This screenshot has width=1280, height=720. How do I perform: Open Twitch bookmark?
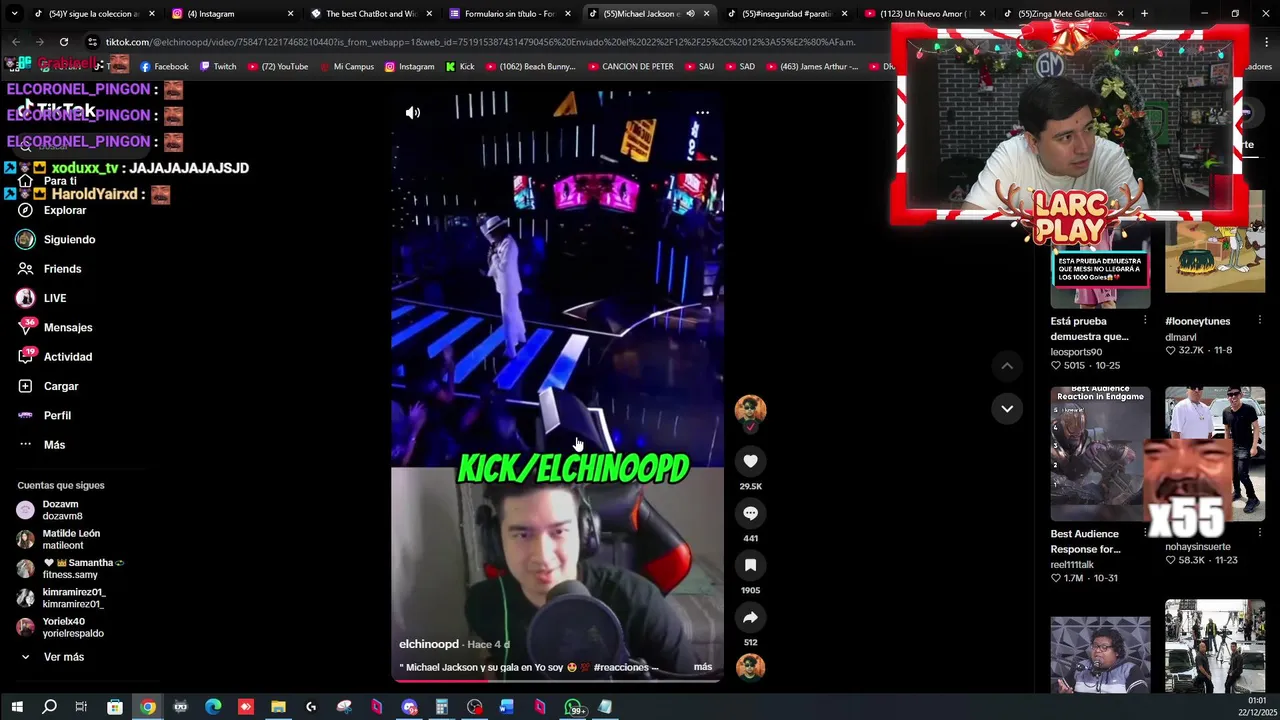(x=218, y=66)
